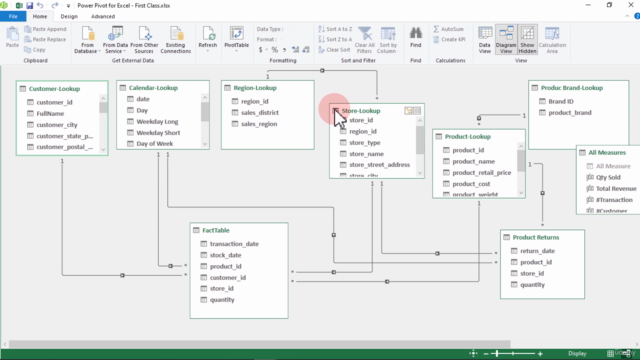Switch to the Home tab

[x=40, y=16]
